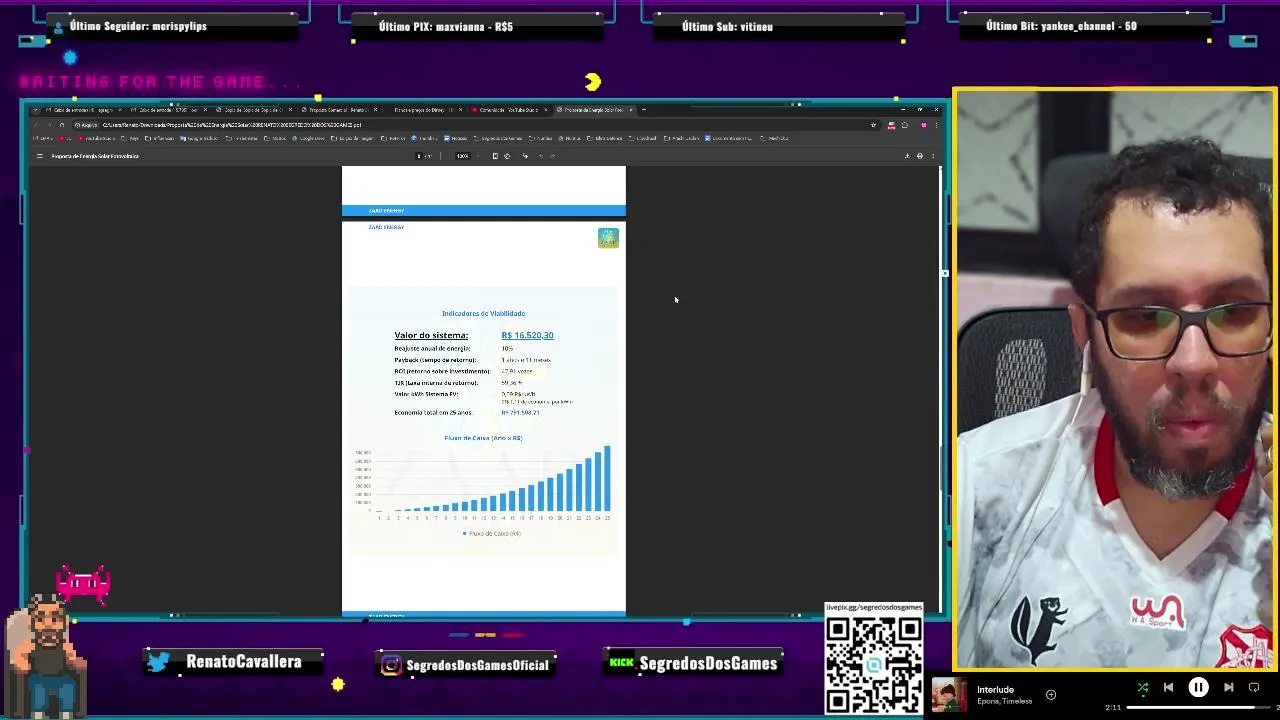
Task: Click the browser forward arrow
Action: [x=49, y=125]
